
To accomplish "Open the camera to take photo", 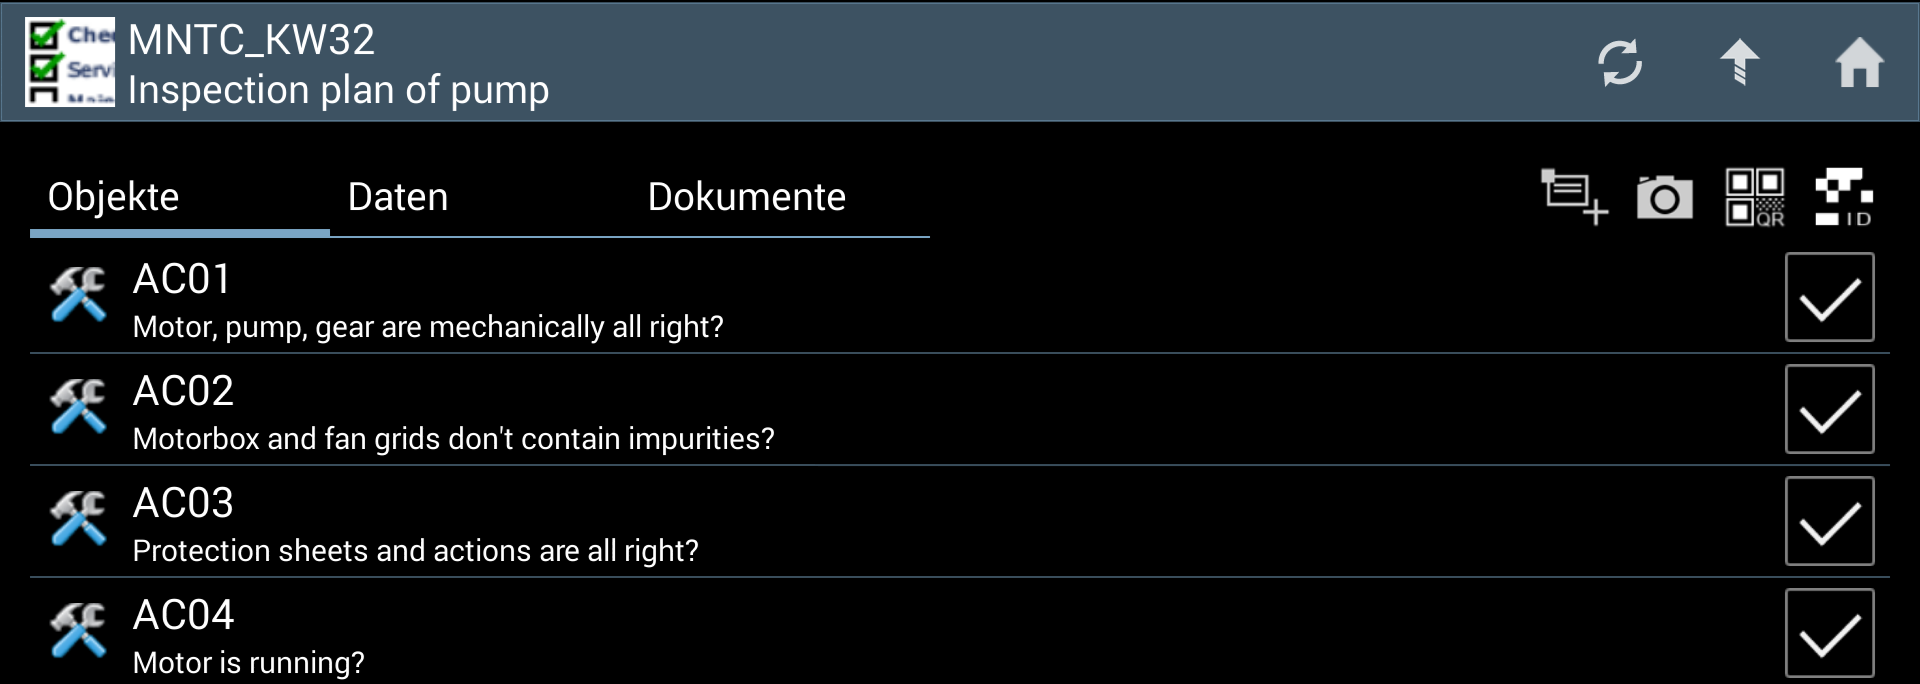I will (1664, 197).
